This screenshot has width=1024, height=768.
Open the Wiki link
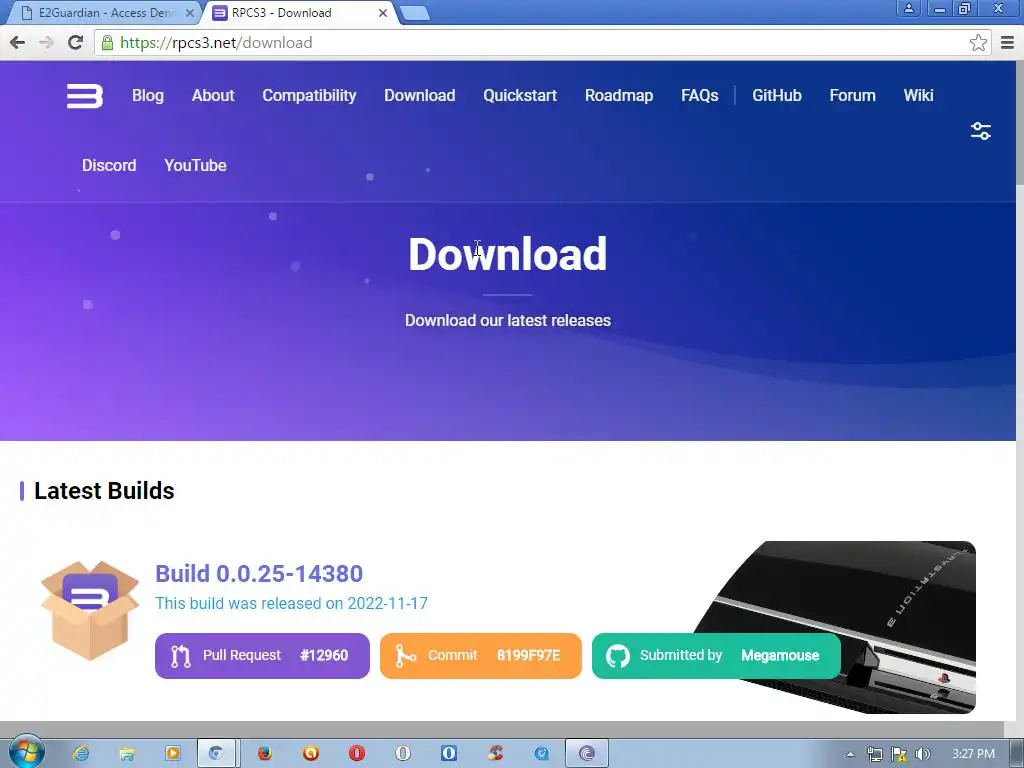click(x=918, y=96)
